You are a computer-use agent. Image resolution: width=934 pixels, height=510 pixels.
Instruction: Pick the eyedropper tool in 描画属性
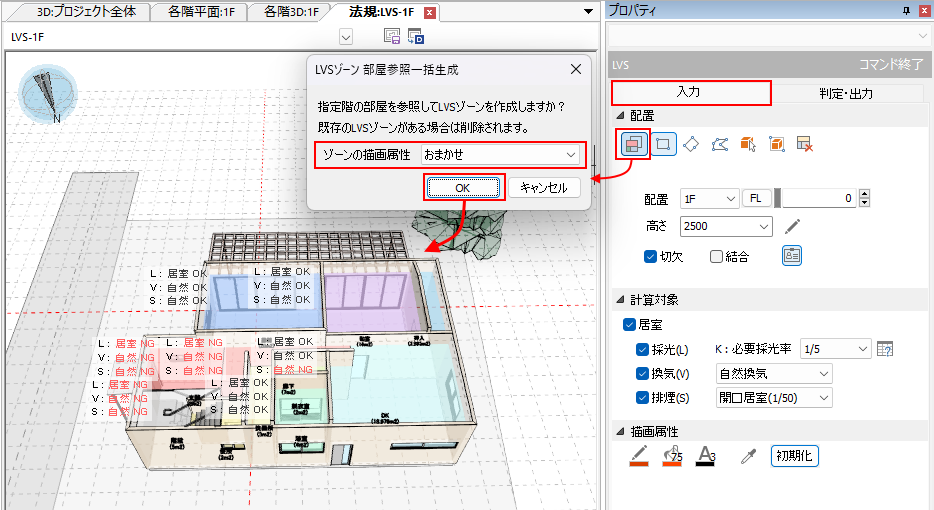746,456
